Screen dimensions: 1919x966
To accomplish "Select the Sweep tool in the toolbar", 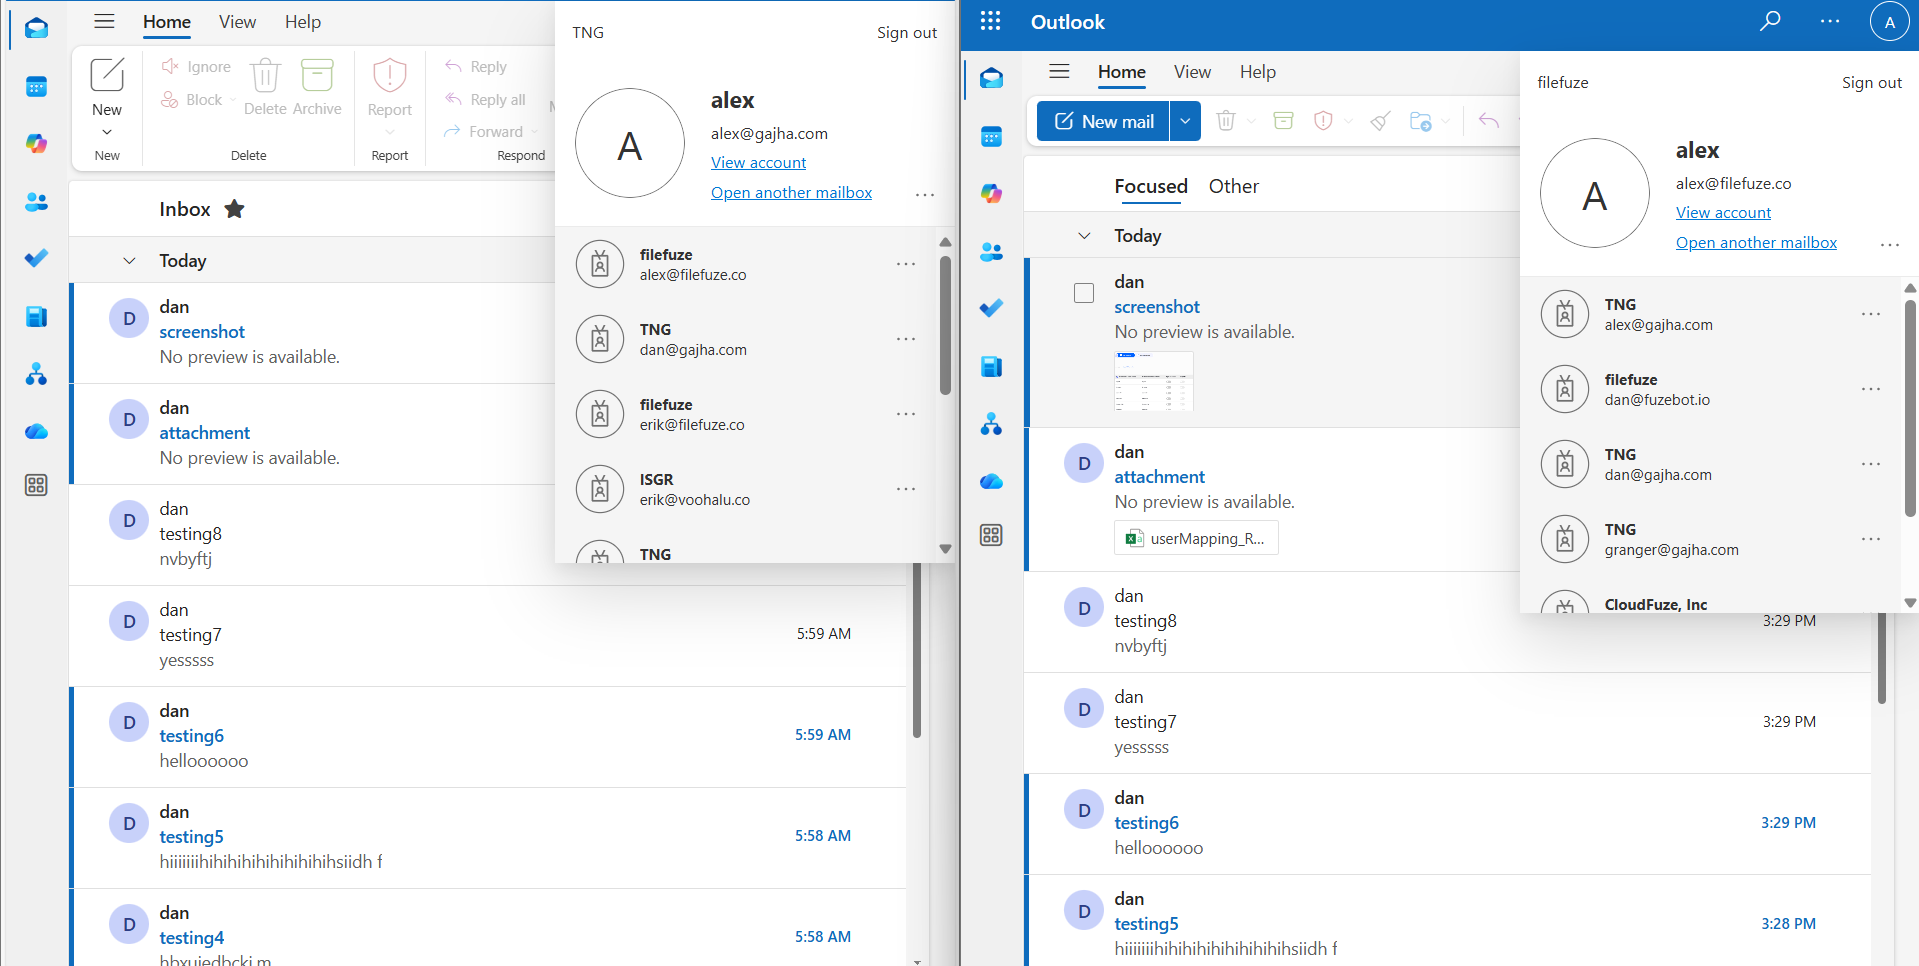I will click(x=1380, y=120).
